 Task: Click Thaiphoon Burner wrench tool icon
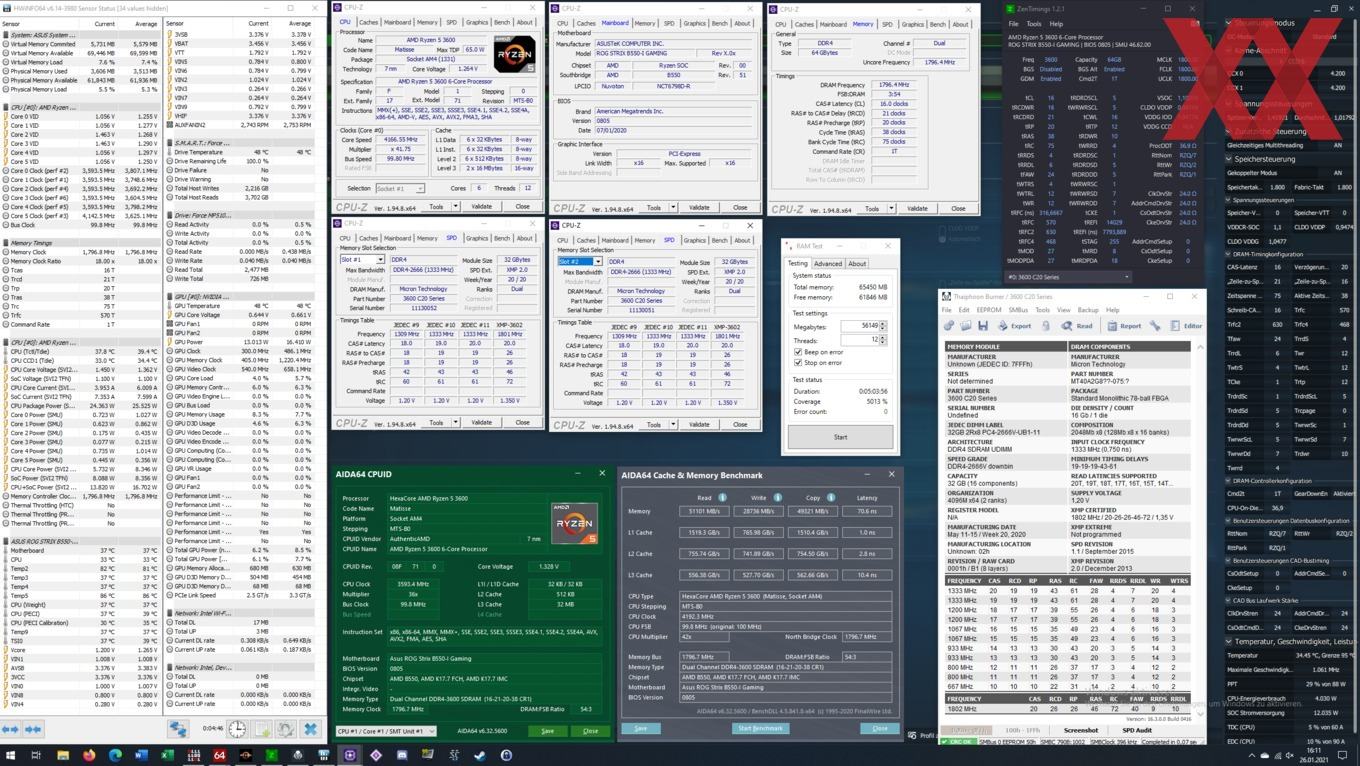1155,326
